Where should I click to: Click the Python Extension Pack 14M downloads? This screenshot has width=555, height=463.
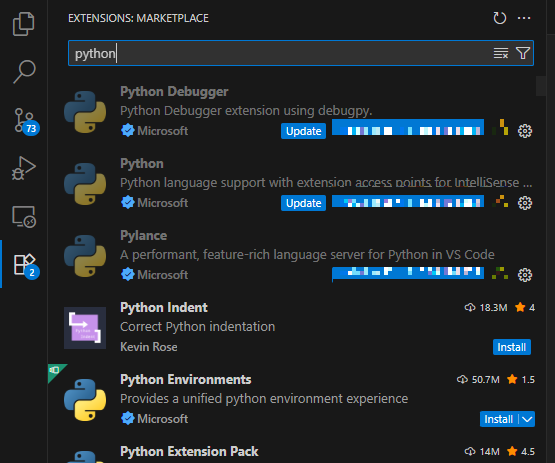pyautogui.click(x=482, y=451)
